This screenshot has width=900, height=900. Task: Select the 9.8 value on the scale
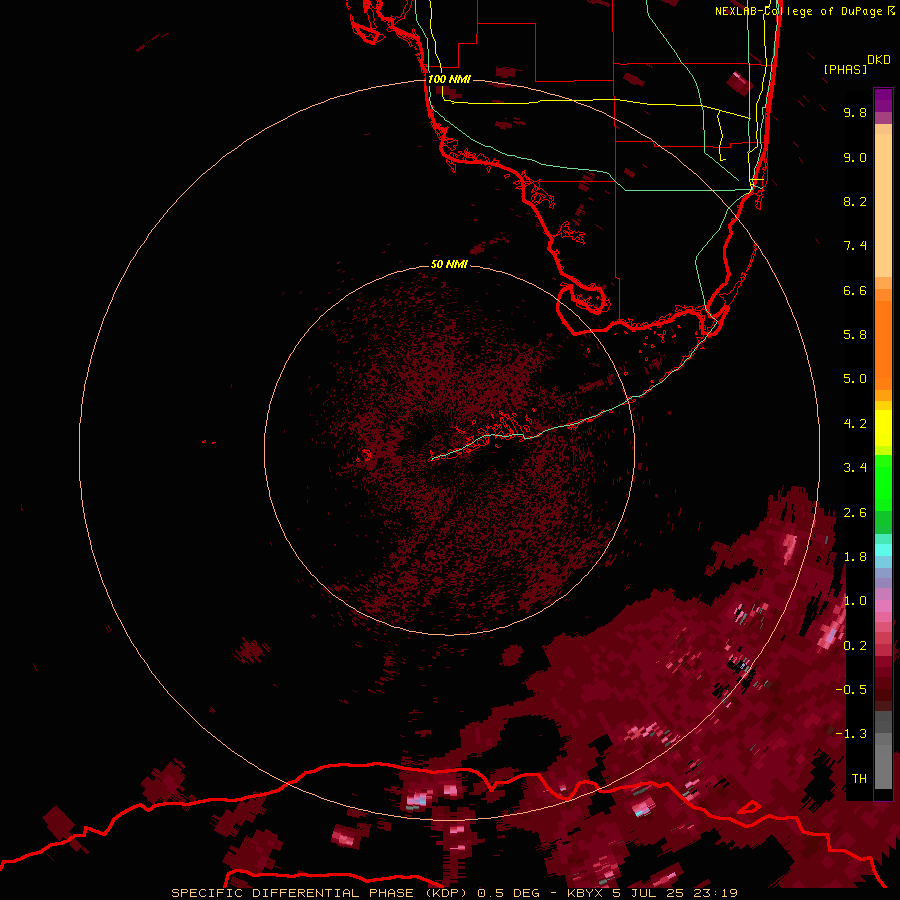(x=855, y=112)
